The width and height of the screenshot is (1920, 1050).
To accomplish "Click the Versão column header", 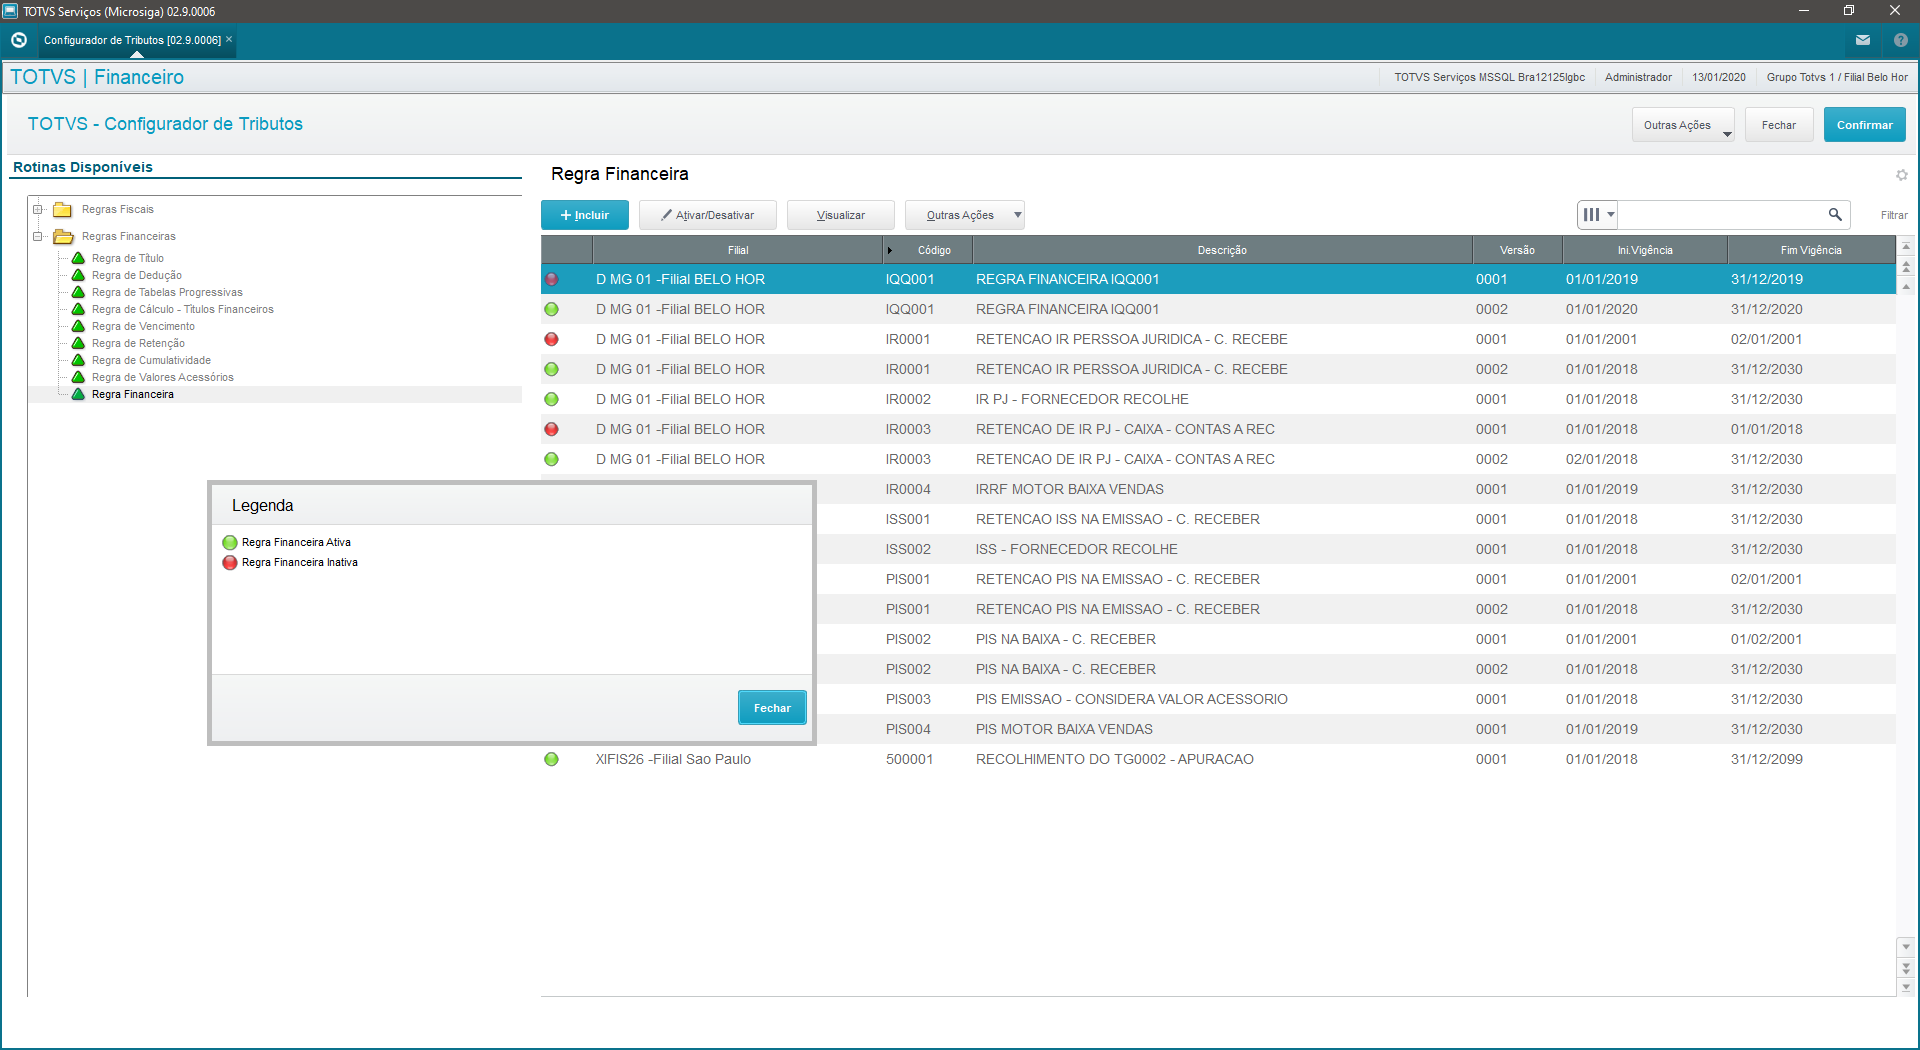I will click(x=1517, y=250).
